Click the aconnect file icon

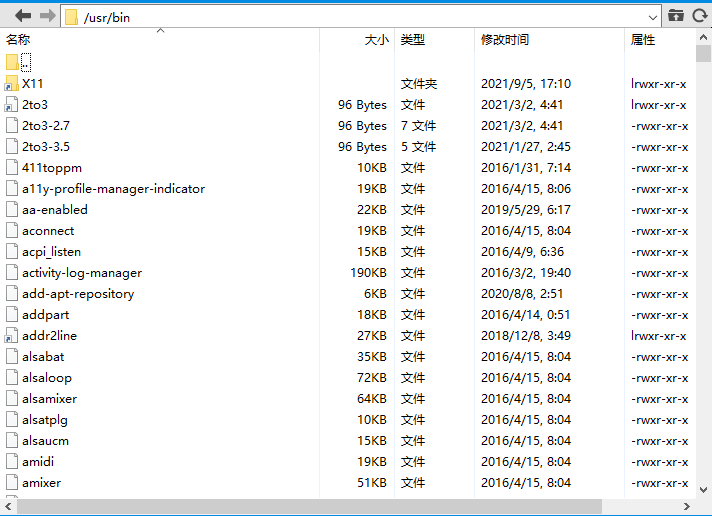point(12,230)
